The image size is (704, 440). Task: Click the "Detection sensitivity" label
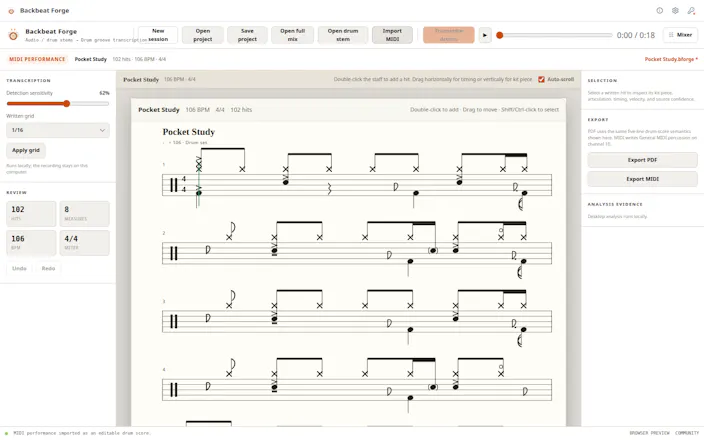[30, 93]
